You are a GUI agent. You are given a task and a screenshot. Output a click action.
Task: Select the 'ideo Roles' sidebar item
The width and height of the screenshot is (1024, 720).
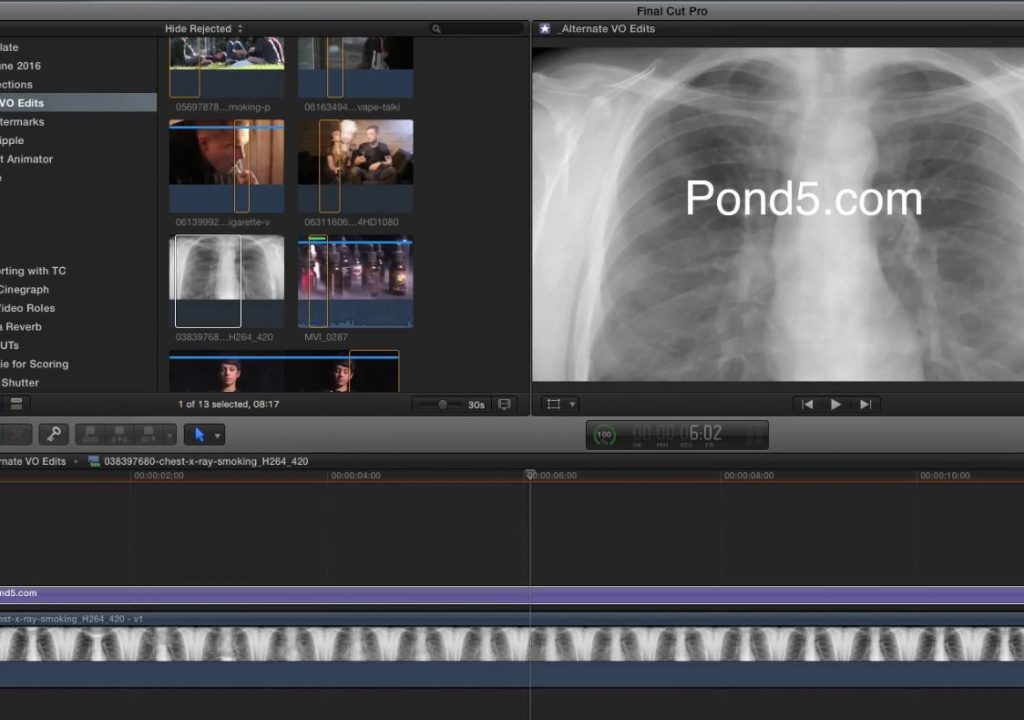pyautogui.click(x=27, y=308)
